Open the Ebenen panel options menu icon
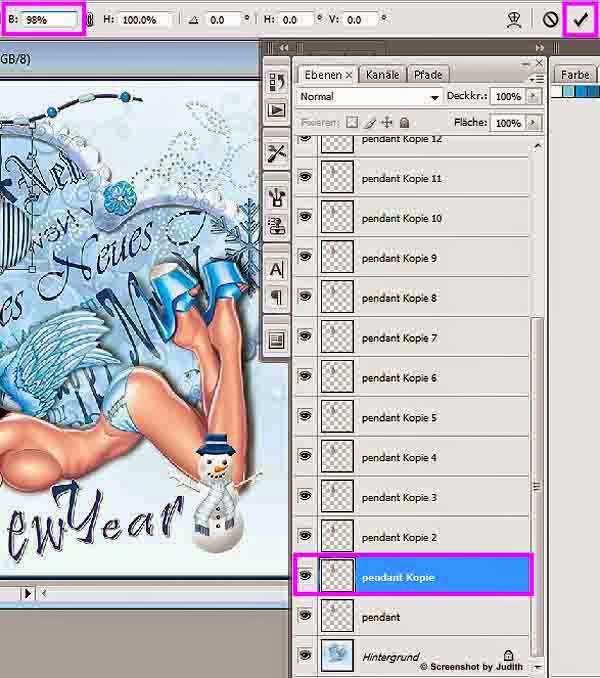 [537, 79]
